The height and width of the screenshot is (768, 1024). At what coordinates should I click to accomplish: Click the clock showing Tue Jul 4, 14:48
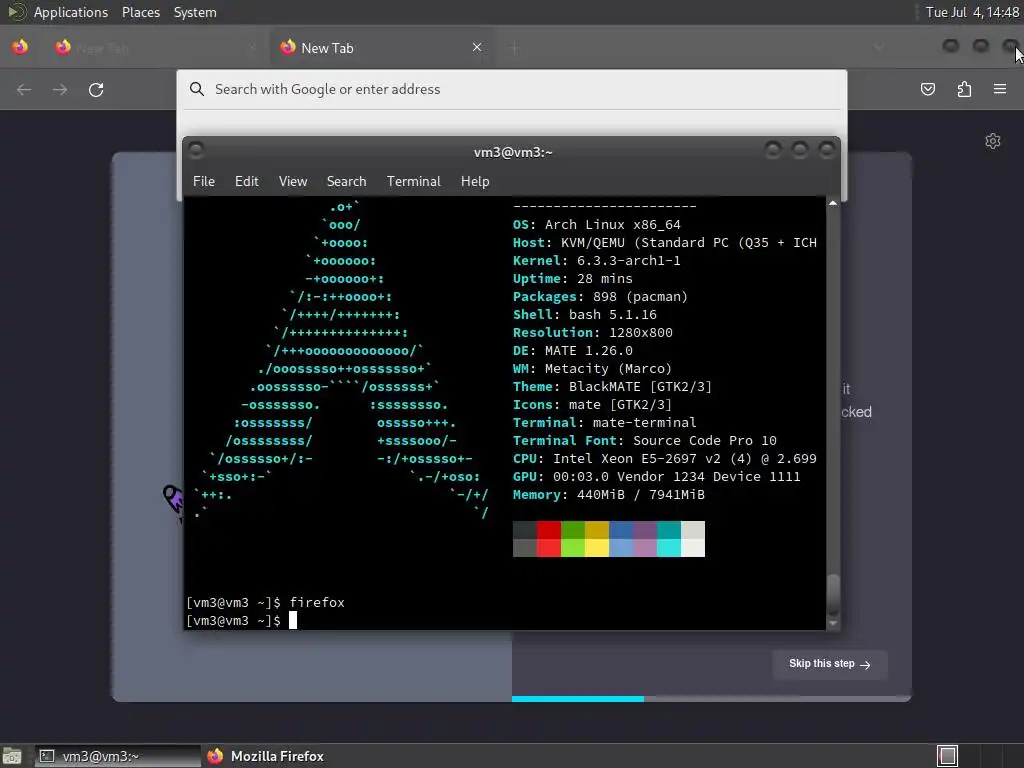tap(972, 12)
